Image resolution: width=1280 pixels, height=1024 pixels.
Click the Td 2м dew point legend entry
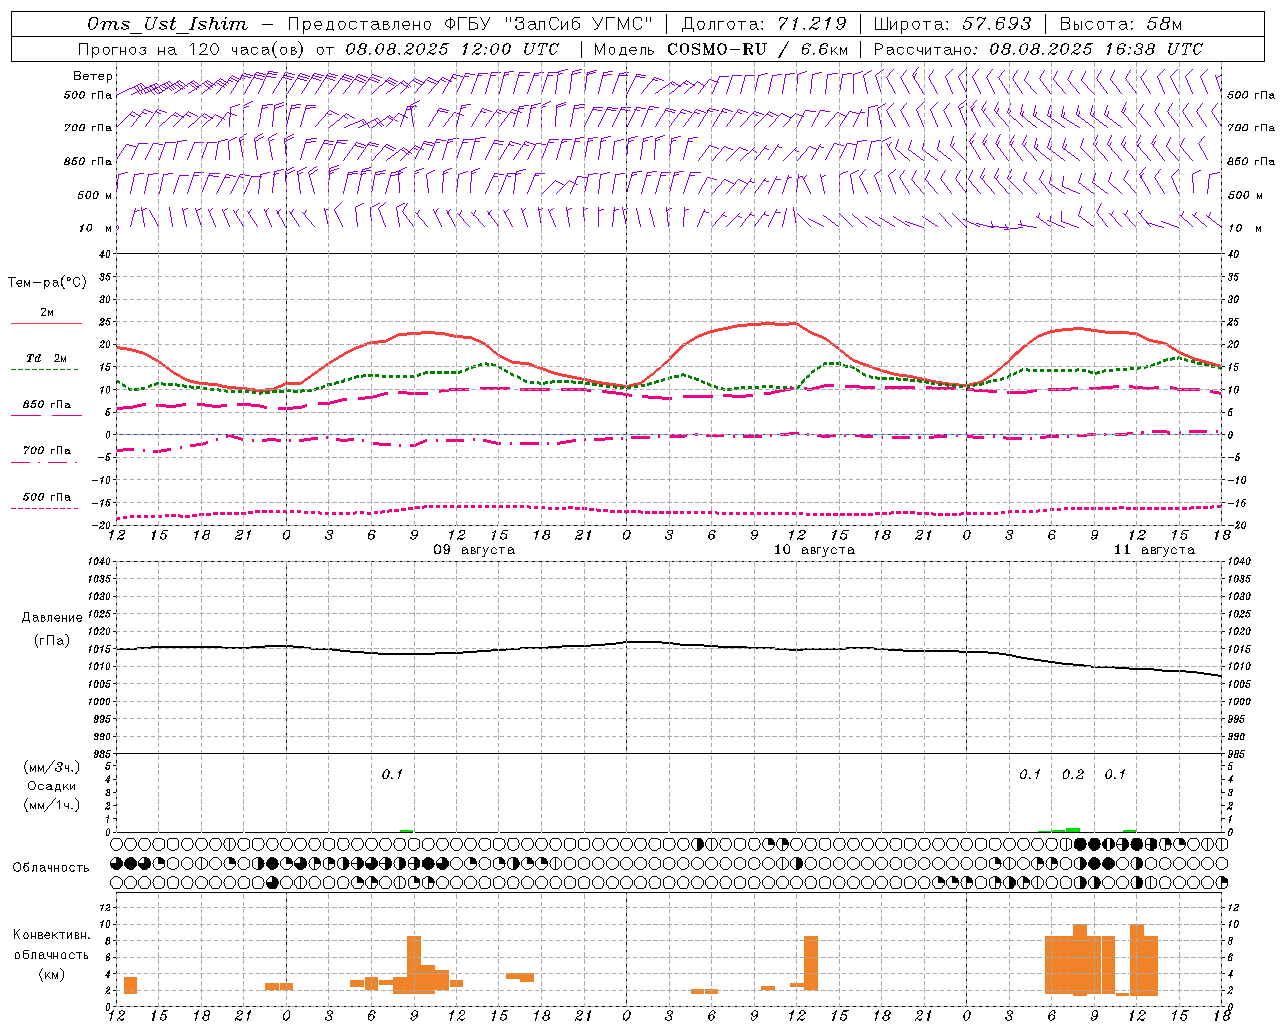click(47, 358)
